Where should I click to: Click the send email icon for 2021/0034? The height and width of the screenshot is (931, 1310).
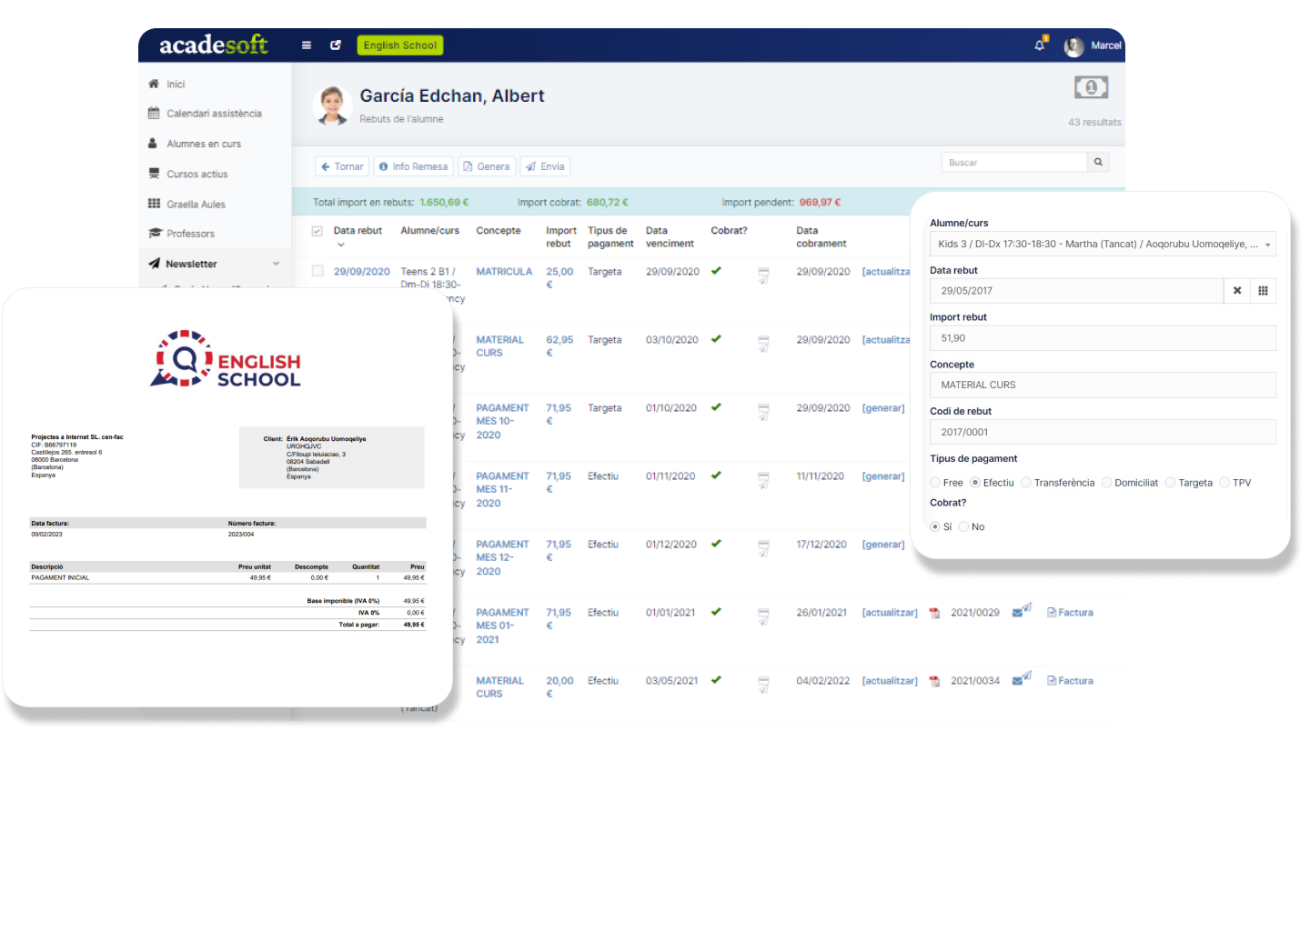[1021, 679]
